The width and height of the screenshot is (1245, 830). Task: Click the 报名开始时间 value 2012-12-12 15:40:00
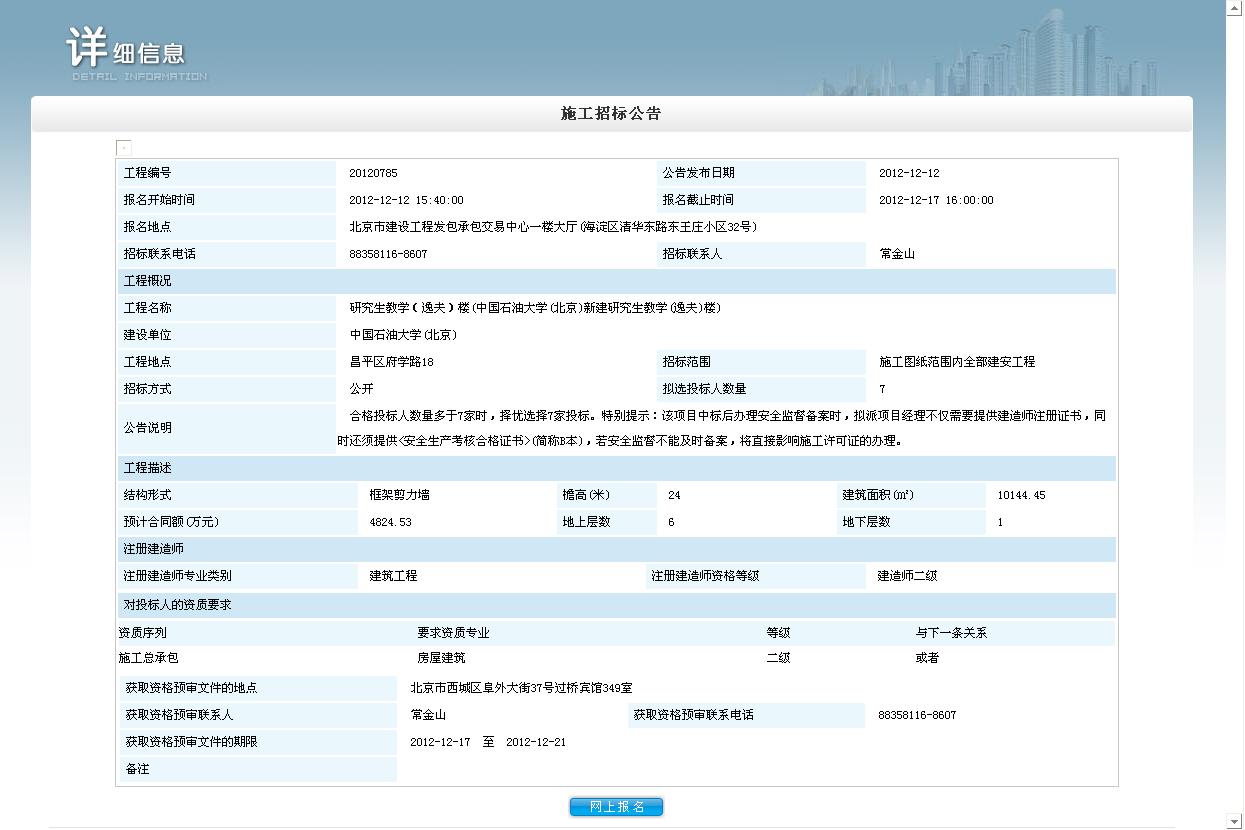[406, 201]
